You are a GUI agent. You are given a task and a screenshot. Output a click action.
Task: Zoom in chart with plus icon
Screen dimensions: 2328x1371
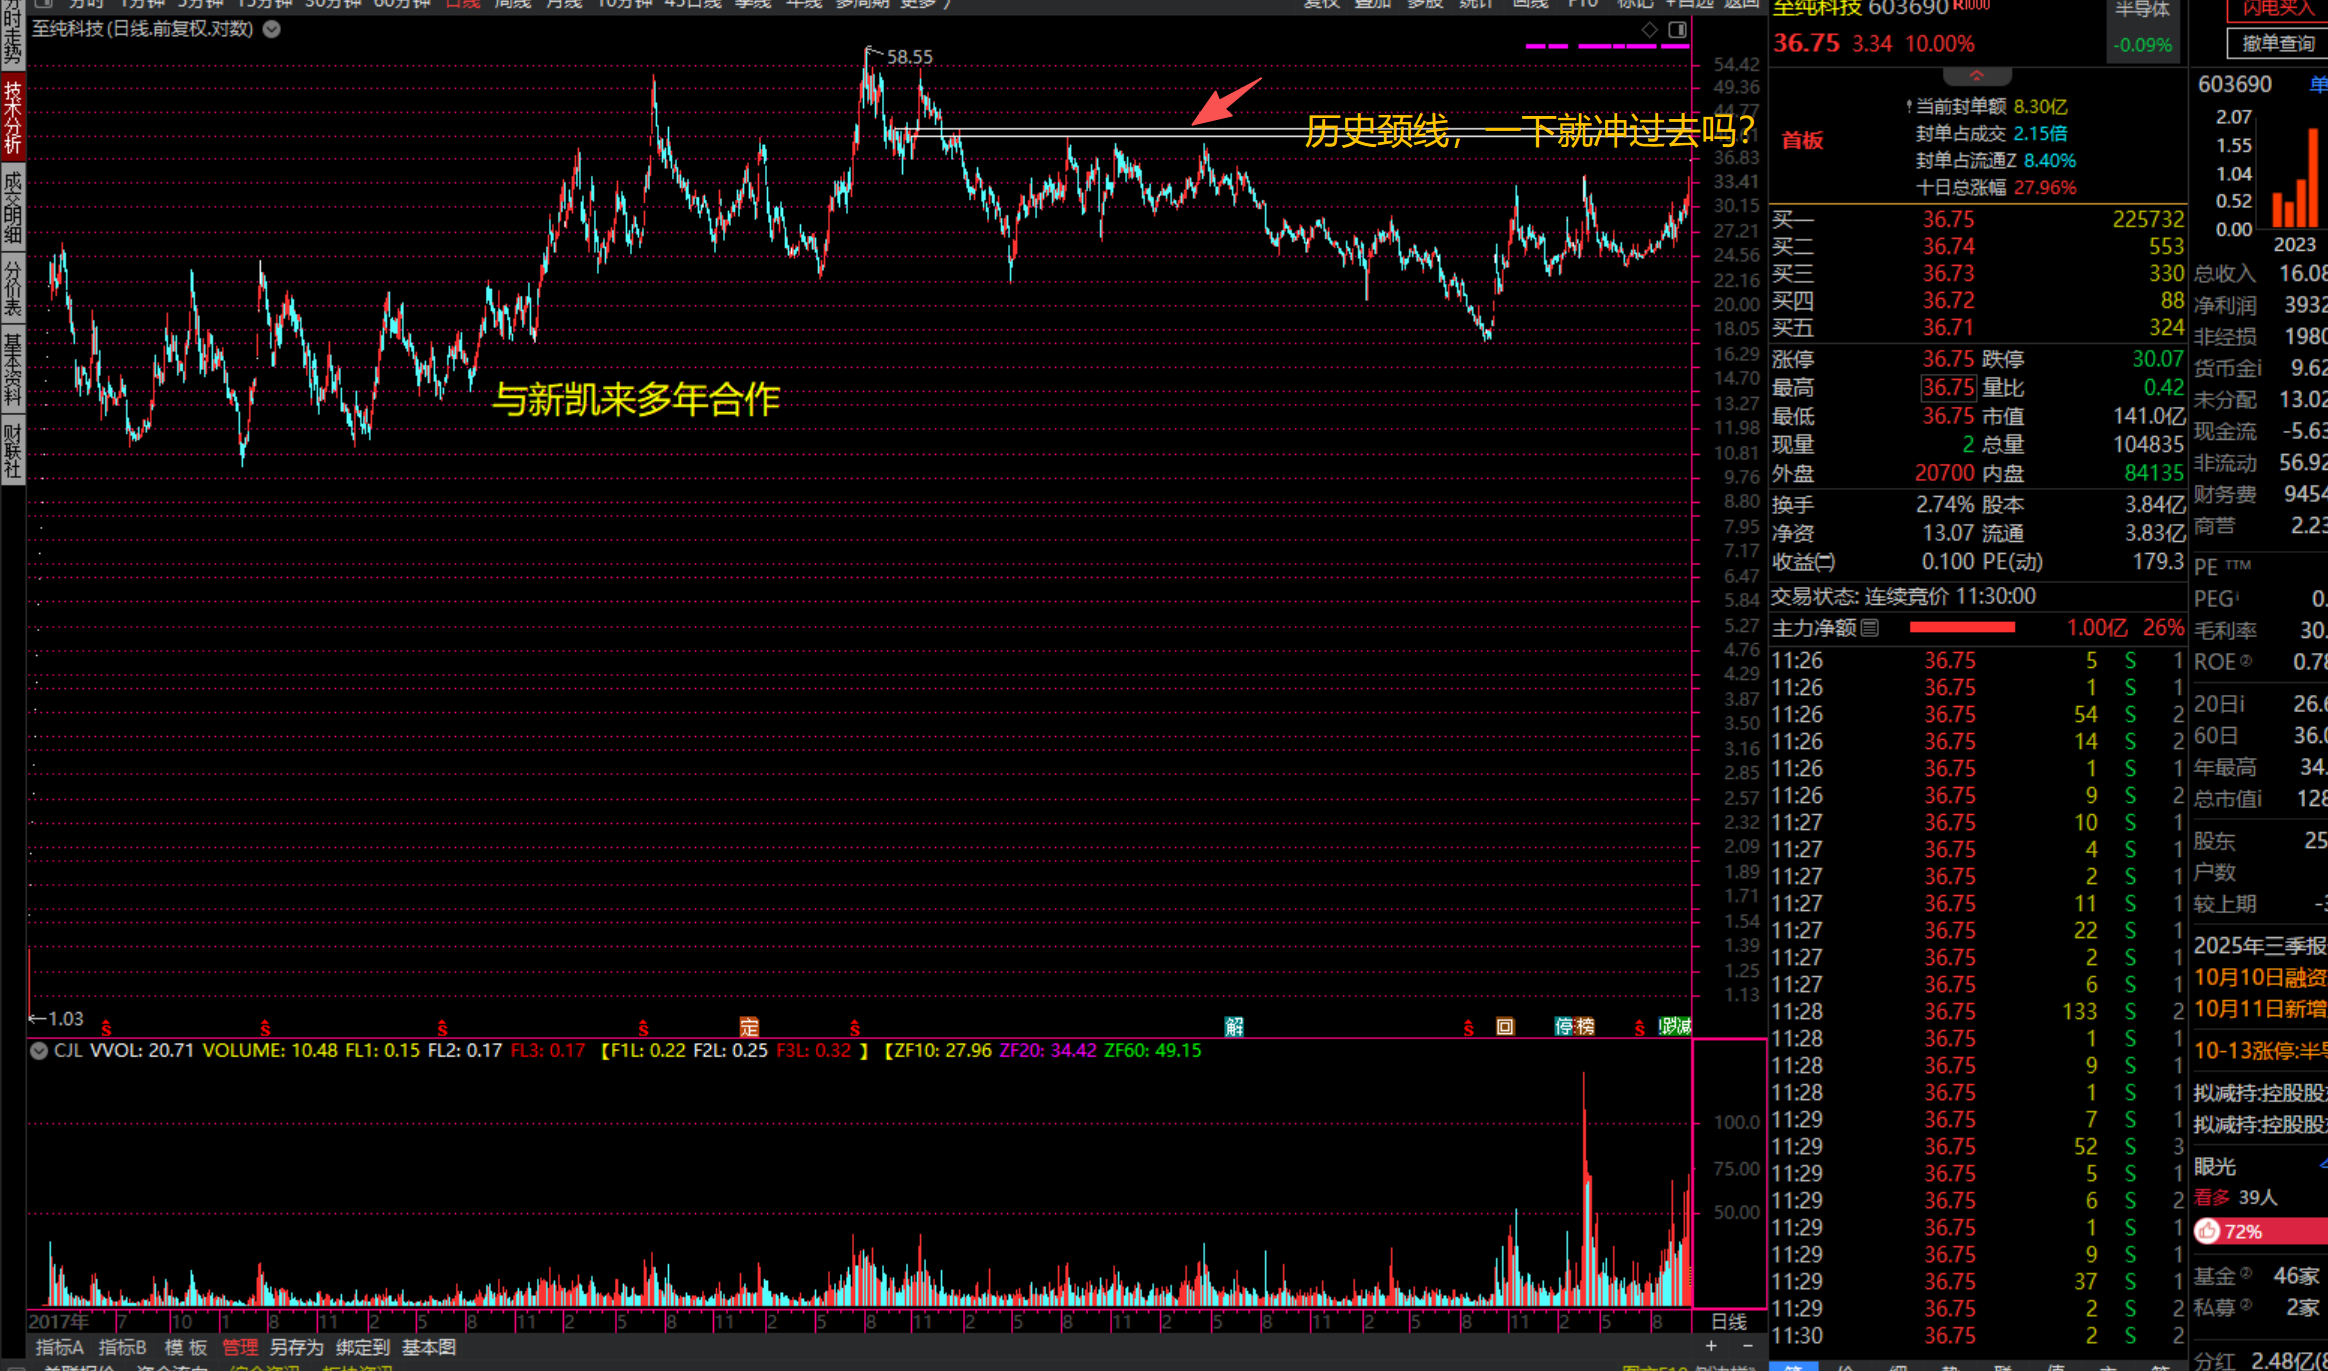1711,1346
